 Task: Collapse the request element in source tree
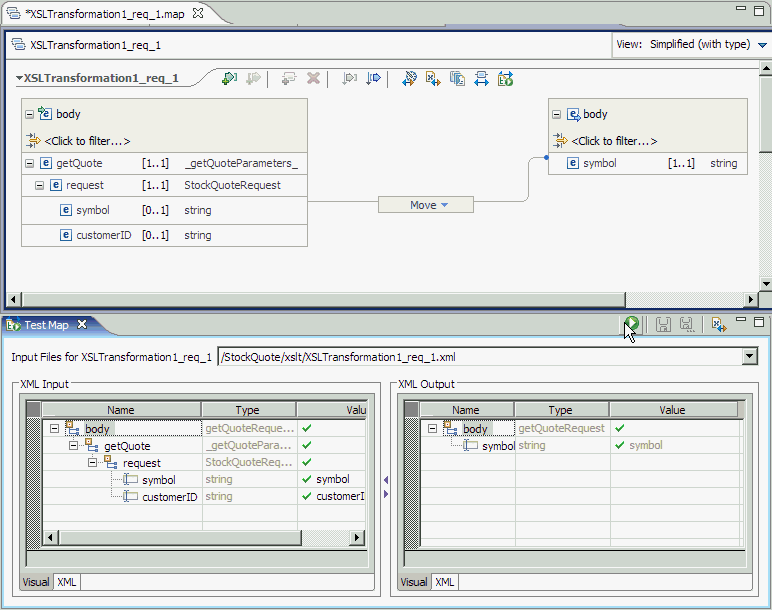click(39, 185)
